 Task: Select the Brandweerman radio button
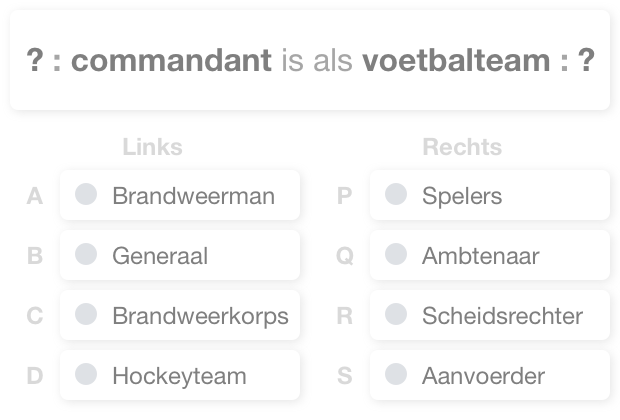click(x=87, y=194)
